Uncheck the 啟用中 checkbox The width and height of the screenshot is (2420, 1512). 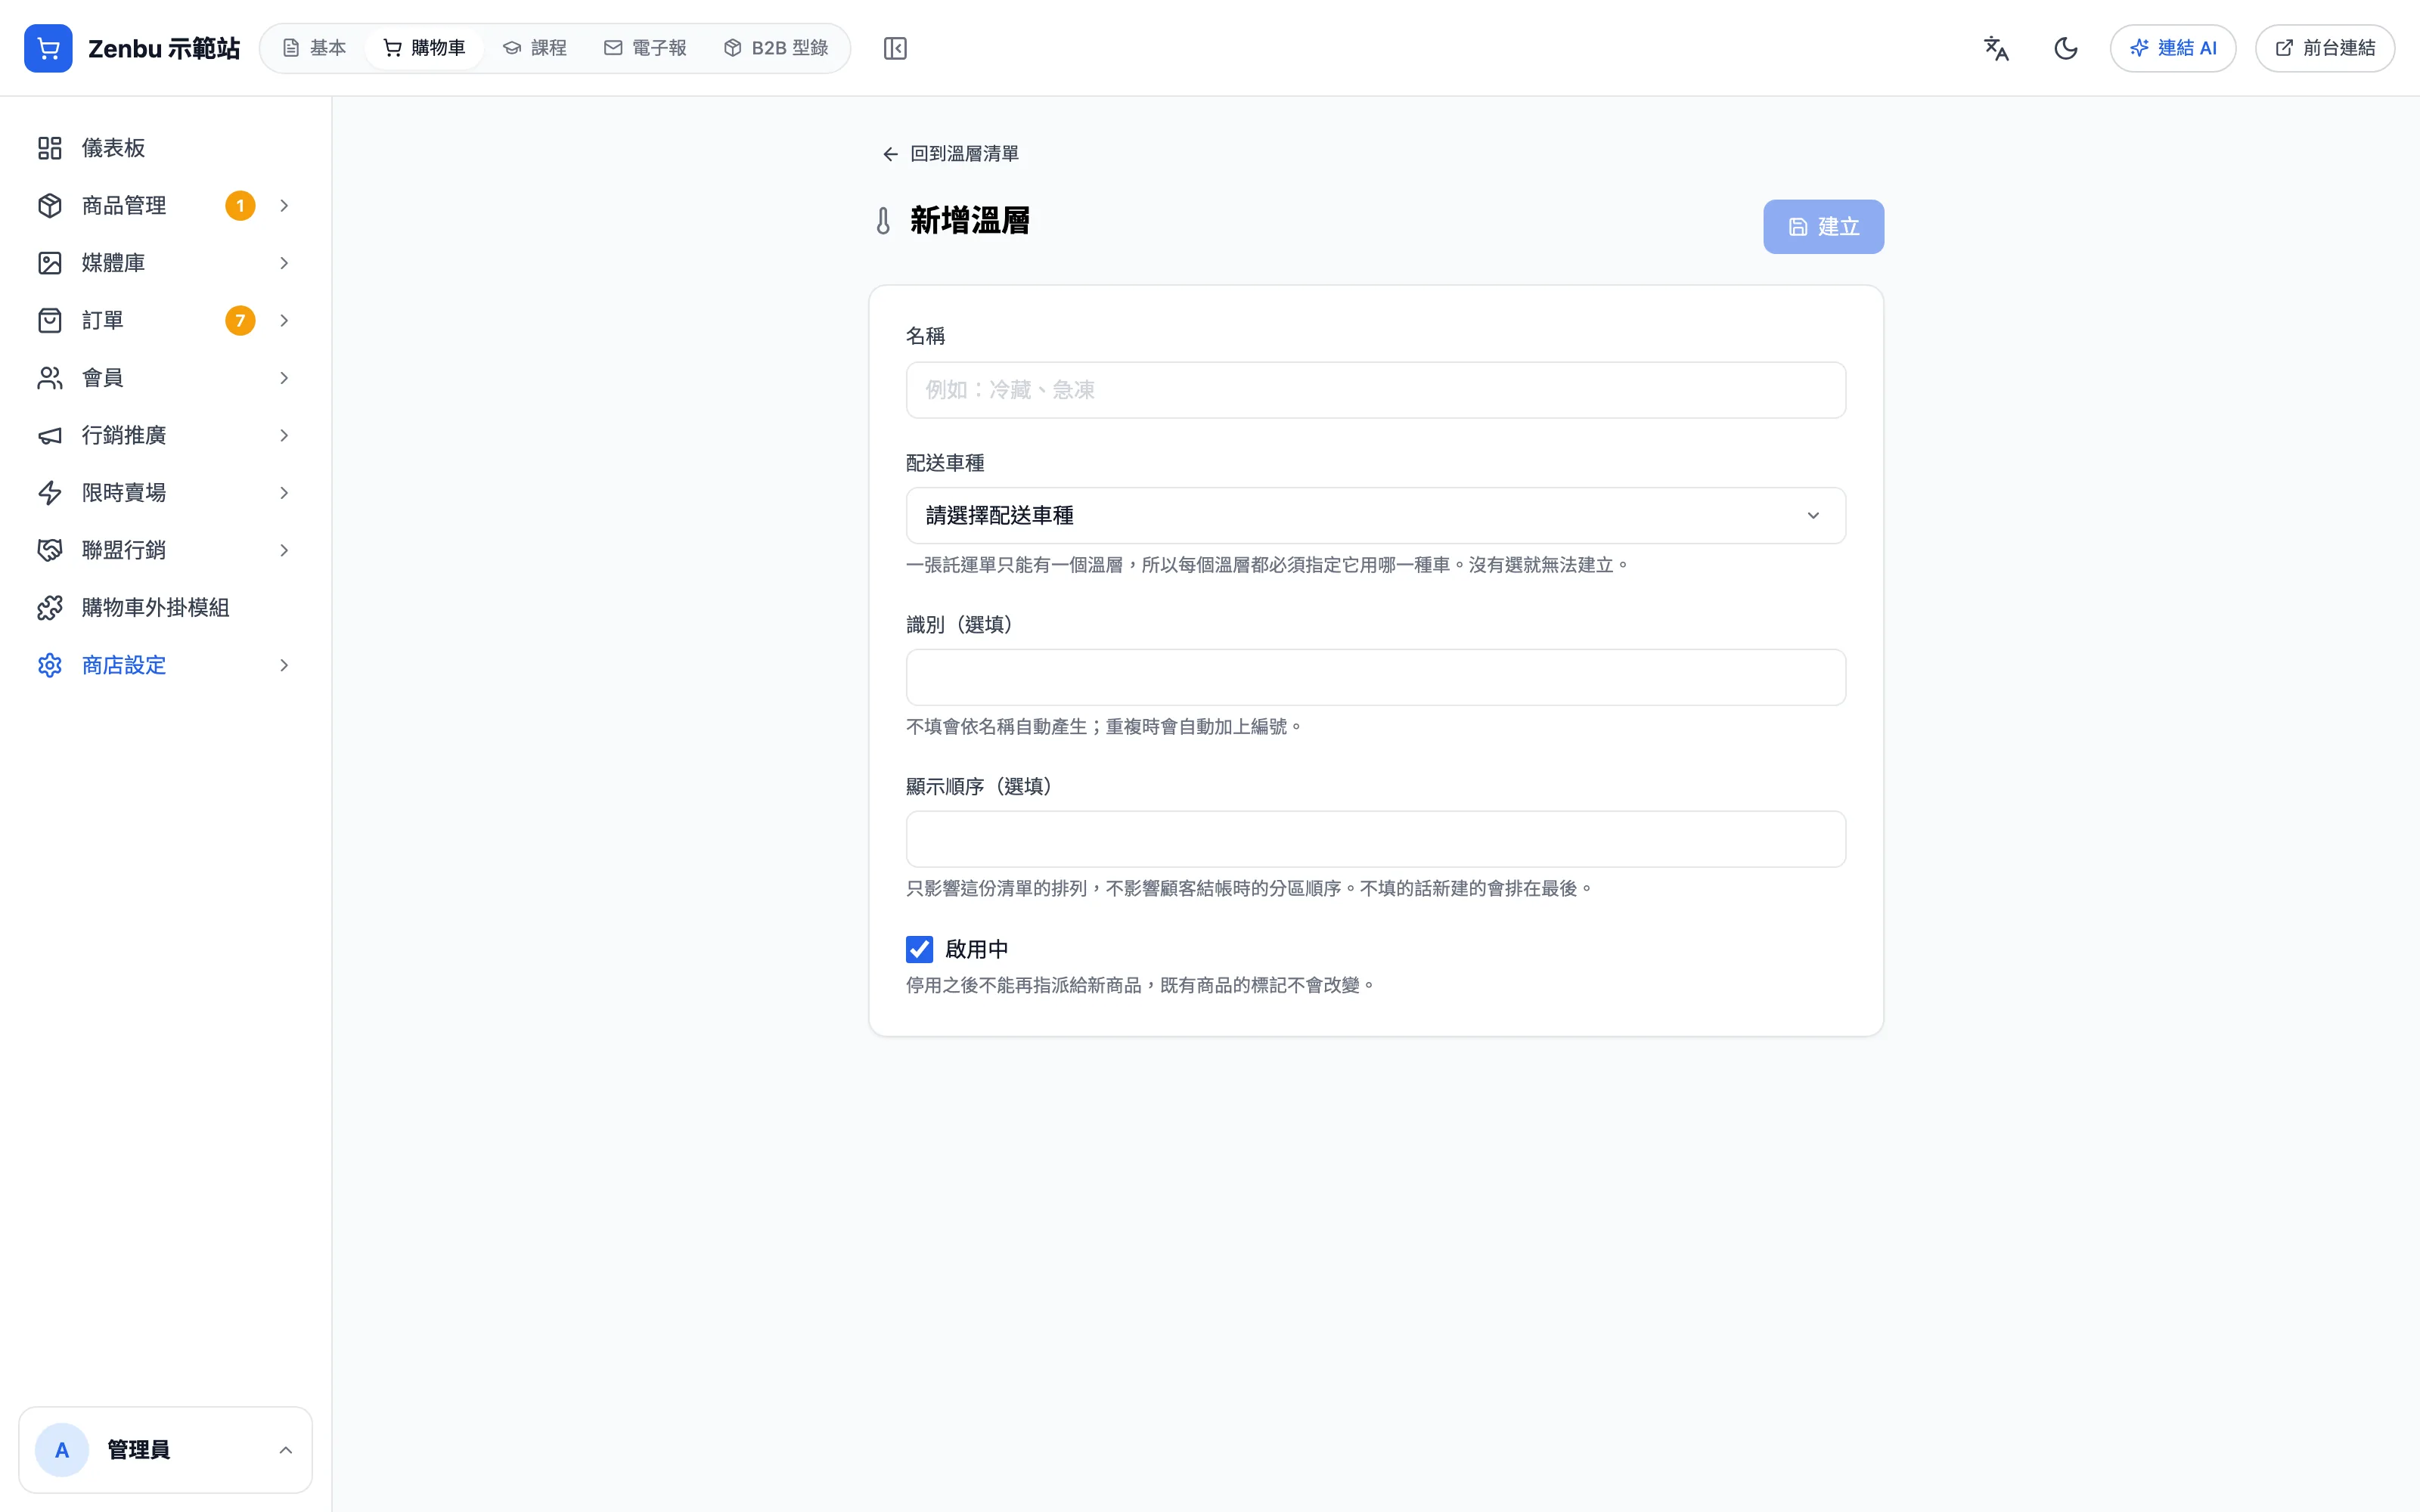[919, 949]
